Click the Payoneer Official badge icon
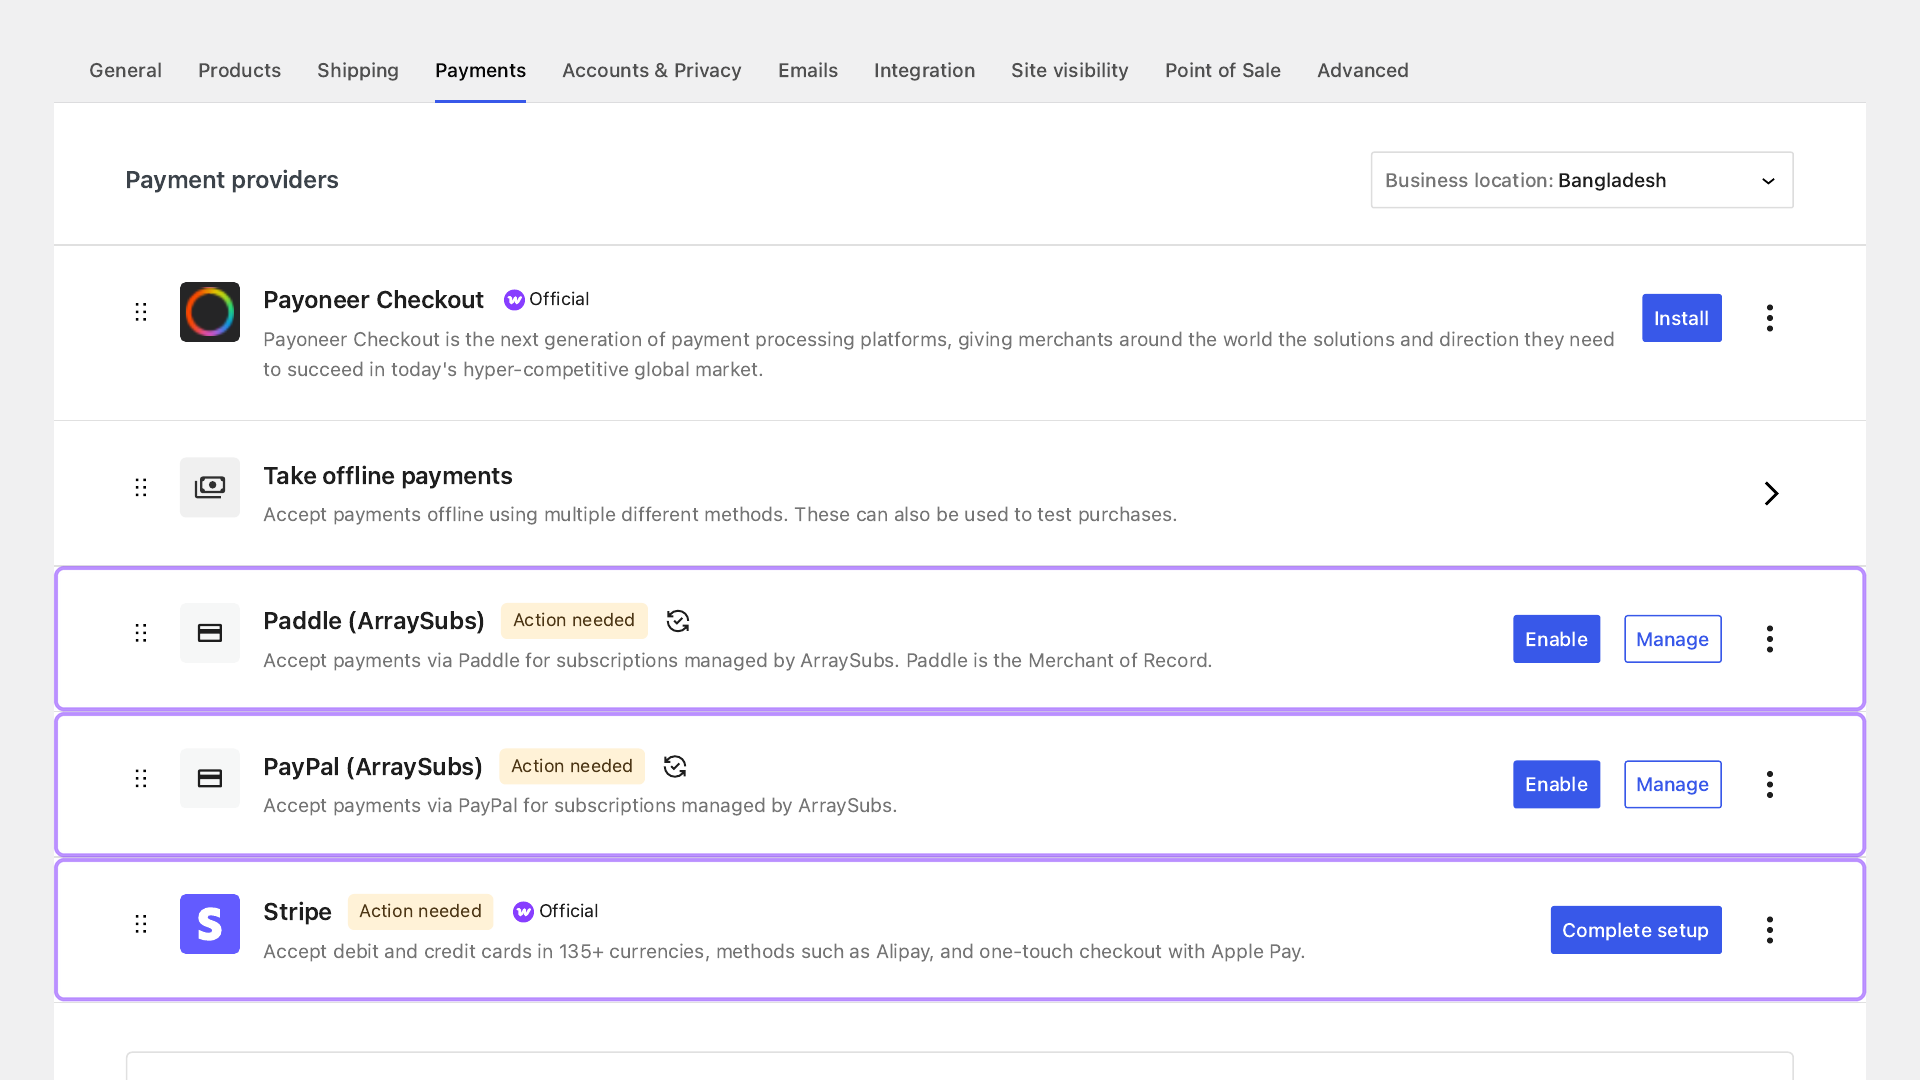This screenshot has width=1920, height=1080. pos(514,300)
